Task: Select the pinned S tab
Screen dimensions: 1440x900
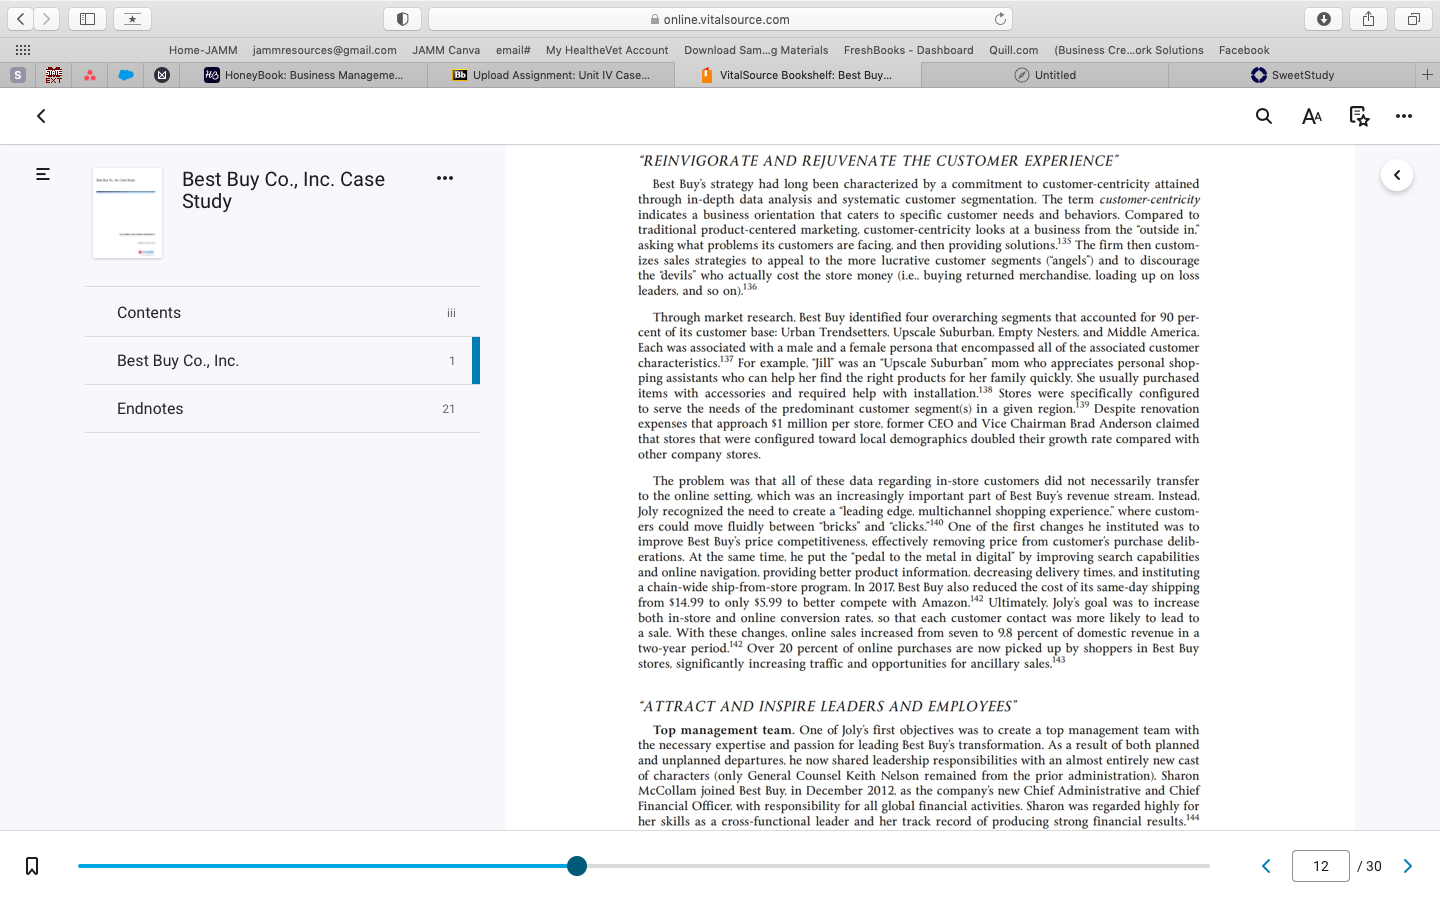Action: click(x=18, y=75)
